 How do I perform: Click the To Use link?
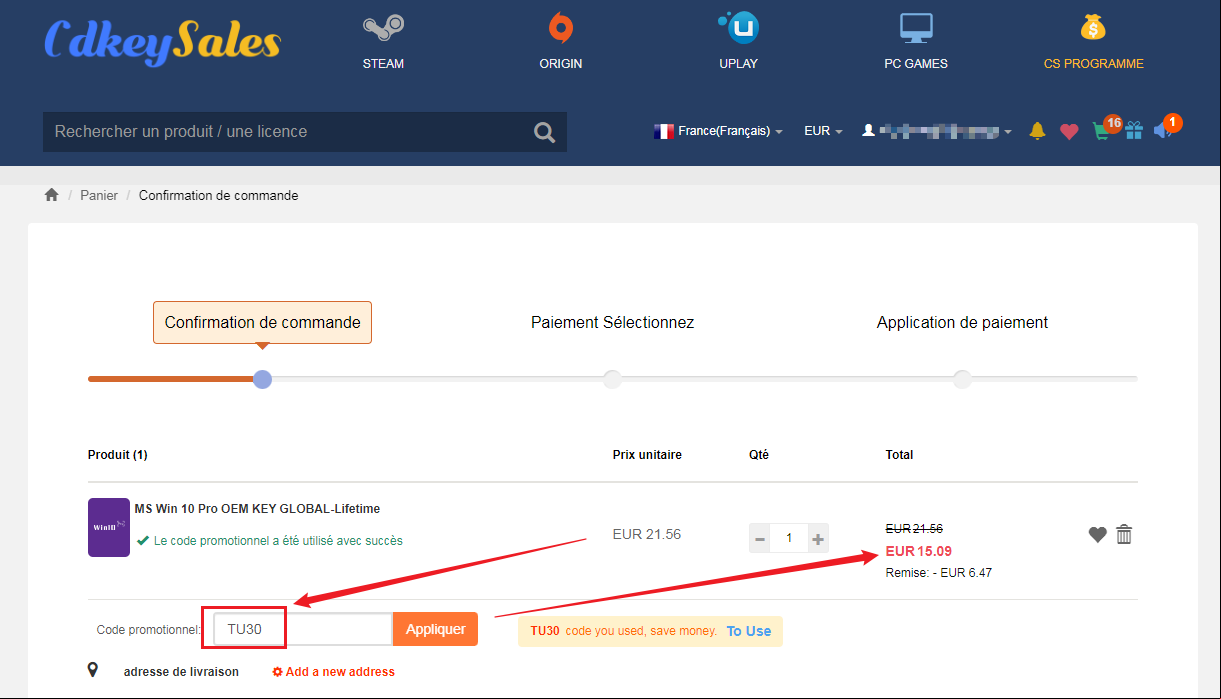(x=749, y=631)
